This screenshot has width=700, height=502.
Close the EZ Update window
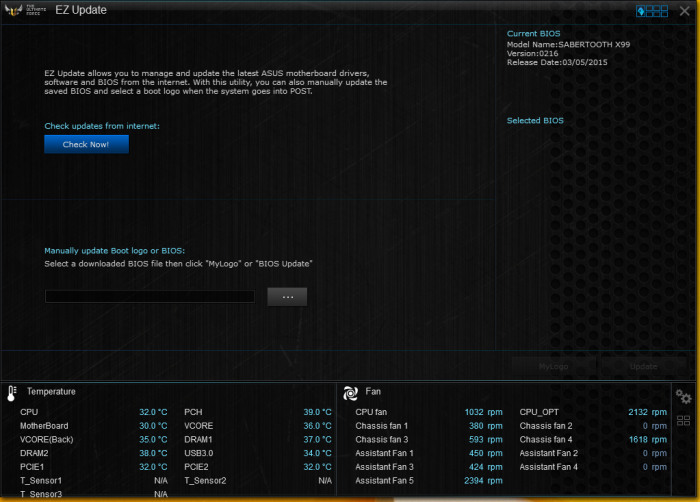point(684,11)
